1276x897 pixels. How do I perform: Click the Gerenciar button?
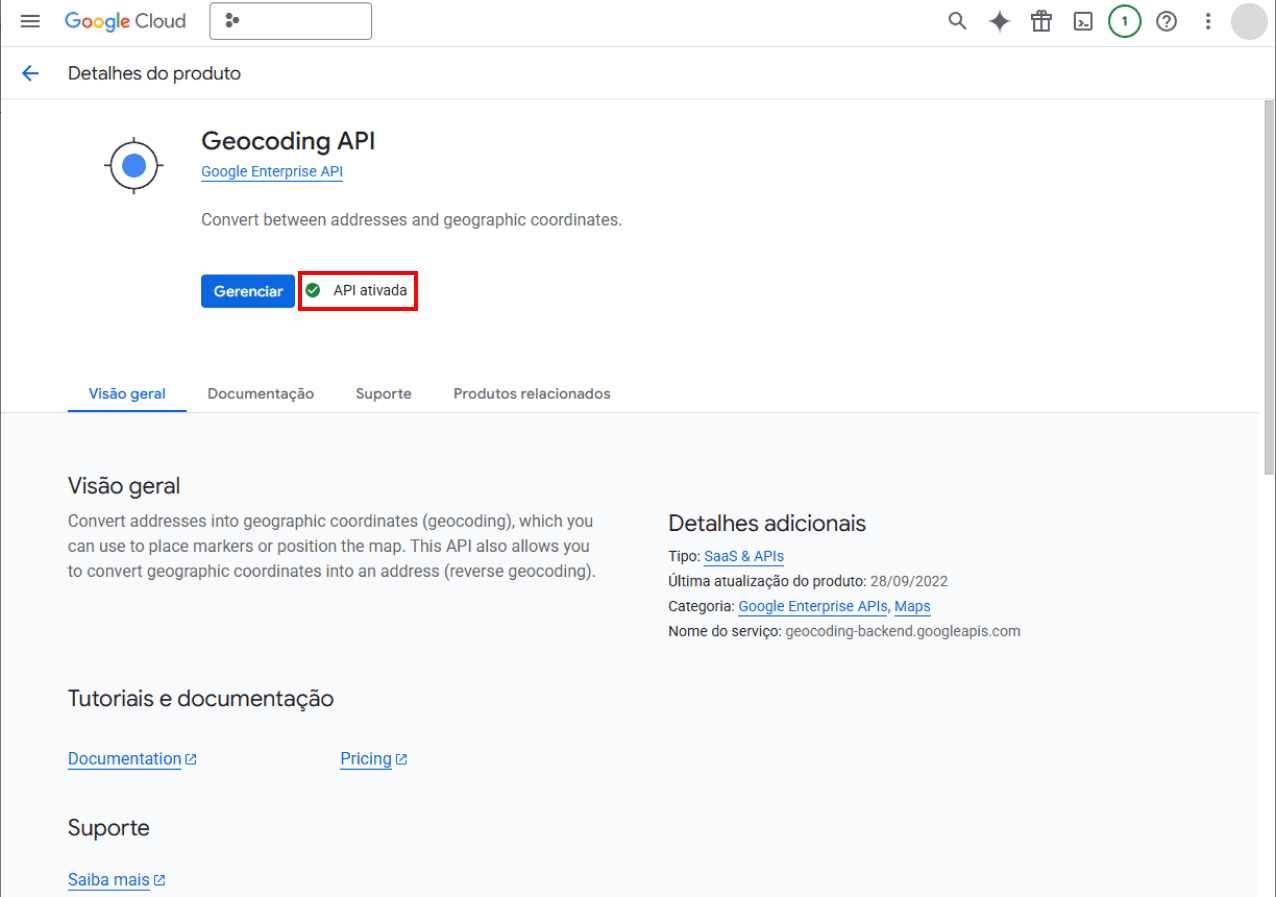pos(248,291)
